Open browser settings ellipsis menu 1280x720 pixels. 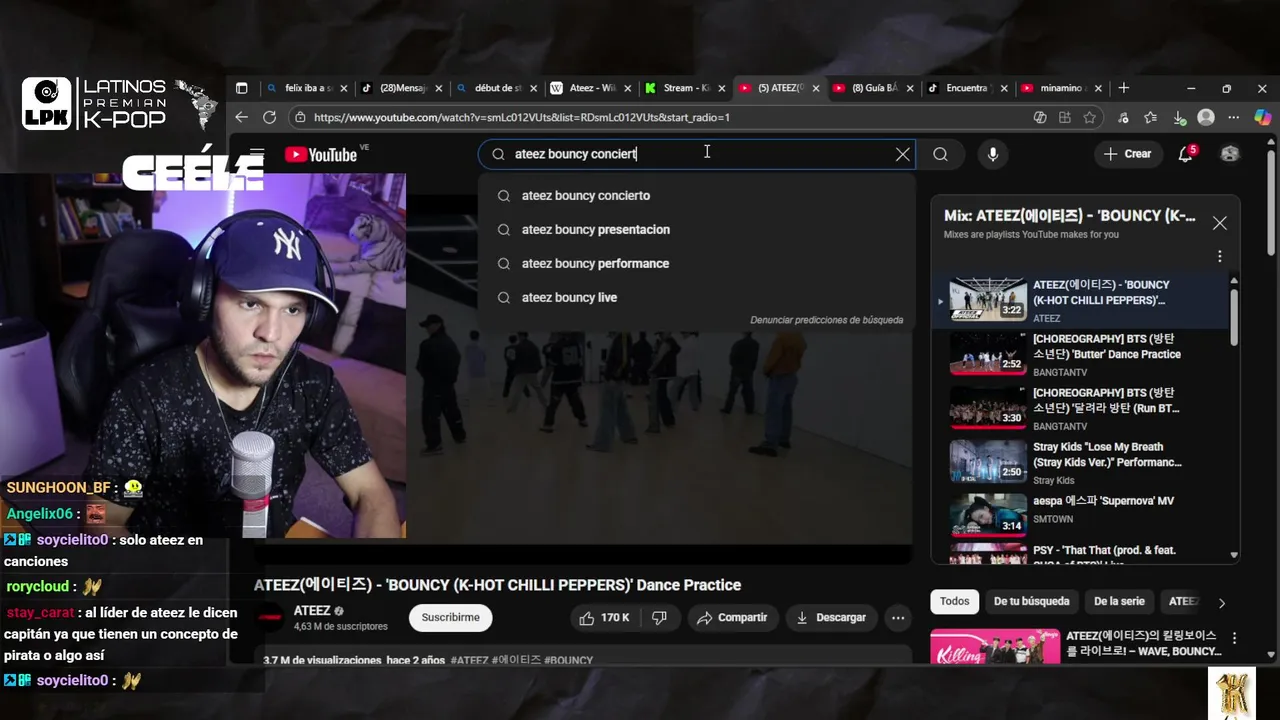click(1234, 117)
